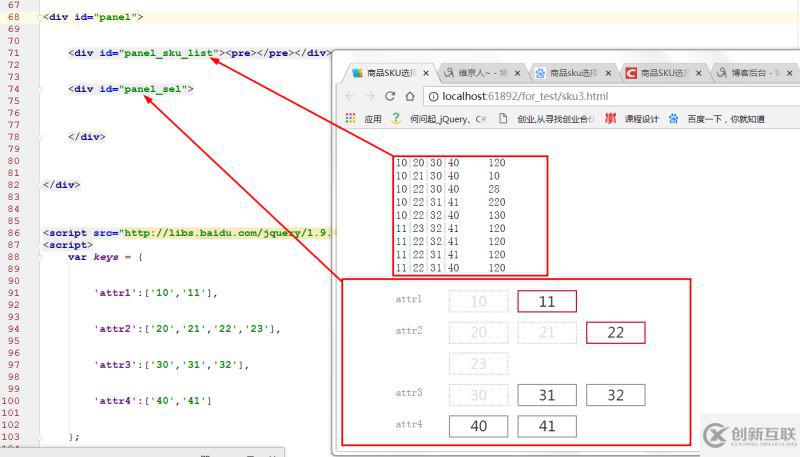Click disabled attr2 option 21

tap(547, 333)
